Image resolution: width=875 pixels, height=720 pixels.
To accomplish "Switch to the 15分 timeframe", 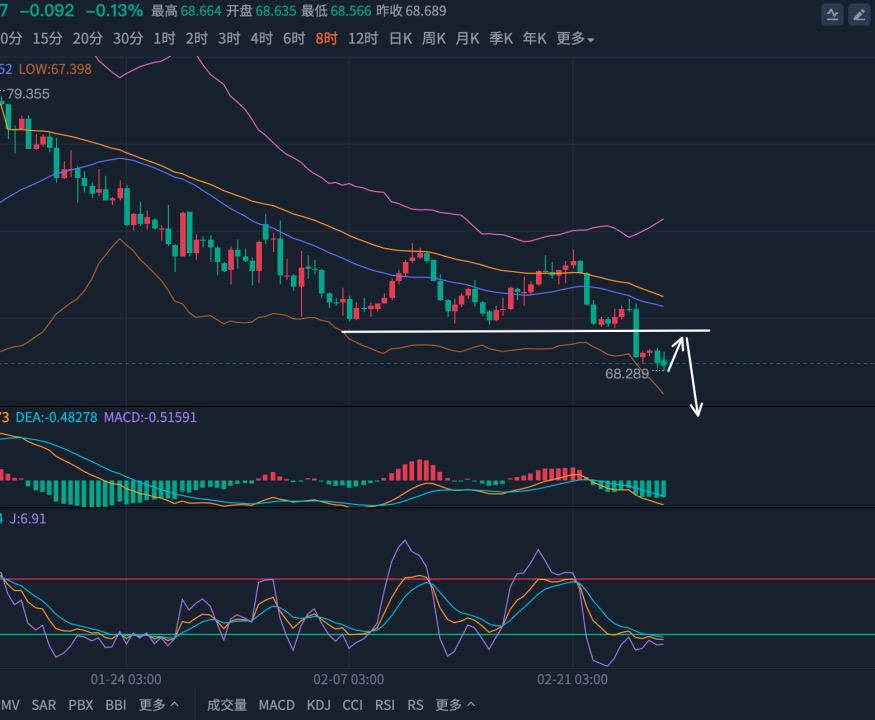I will (47, 39).
